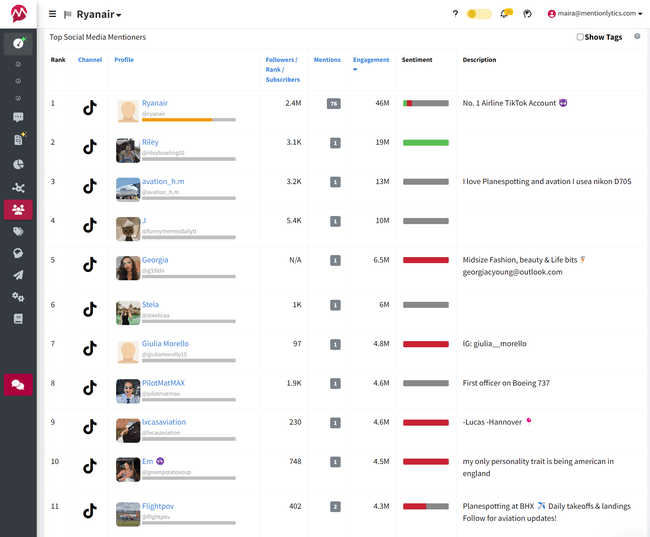Open the network nodes sidebar icon
This screenshot has height=537, width=650.
(18, 188)
